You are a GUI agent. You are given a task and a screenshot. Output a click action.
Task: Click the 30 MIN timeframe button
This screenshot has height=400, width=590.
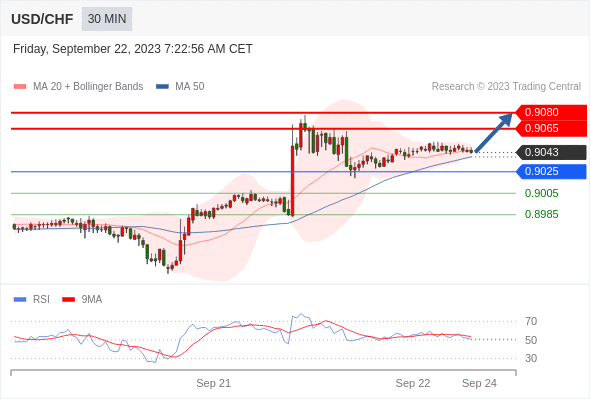pos(107,19)
